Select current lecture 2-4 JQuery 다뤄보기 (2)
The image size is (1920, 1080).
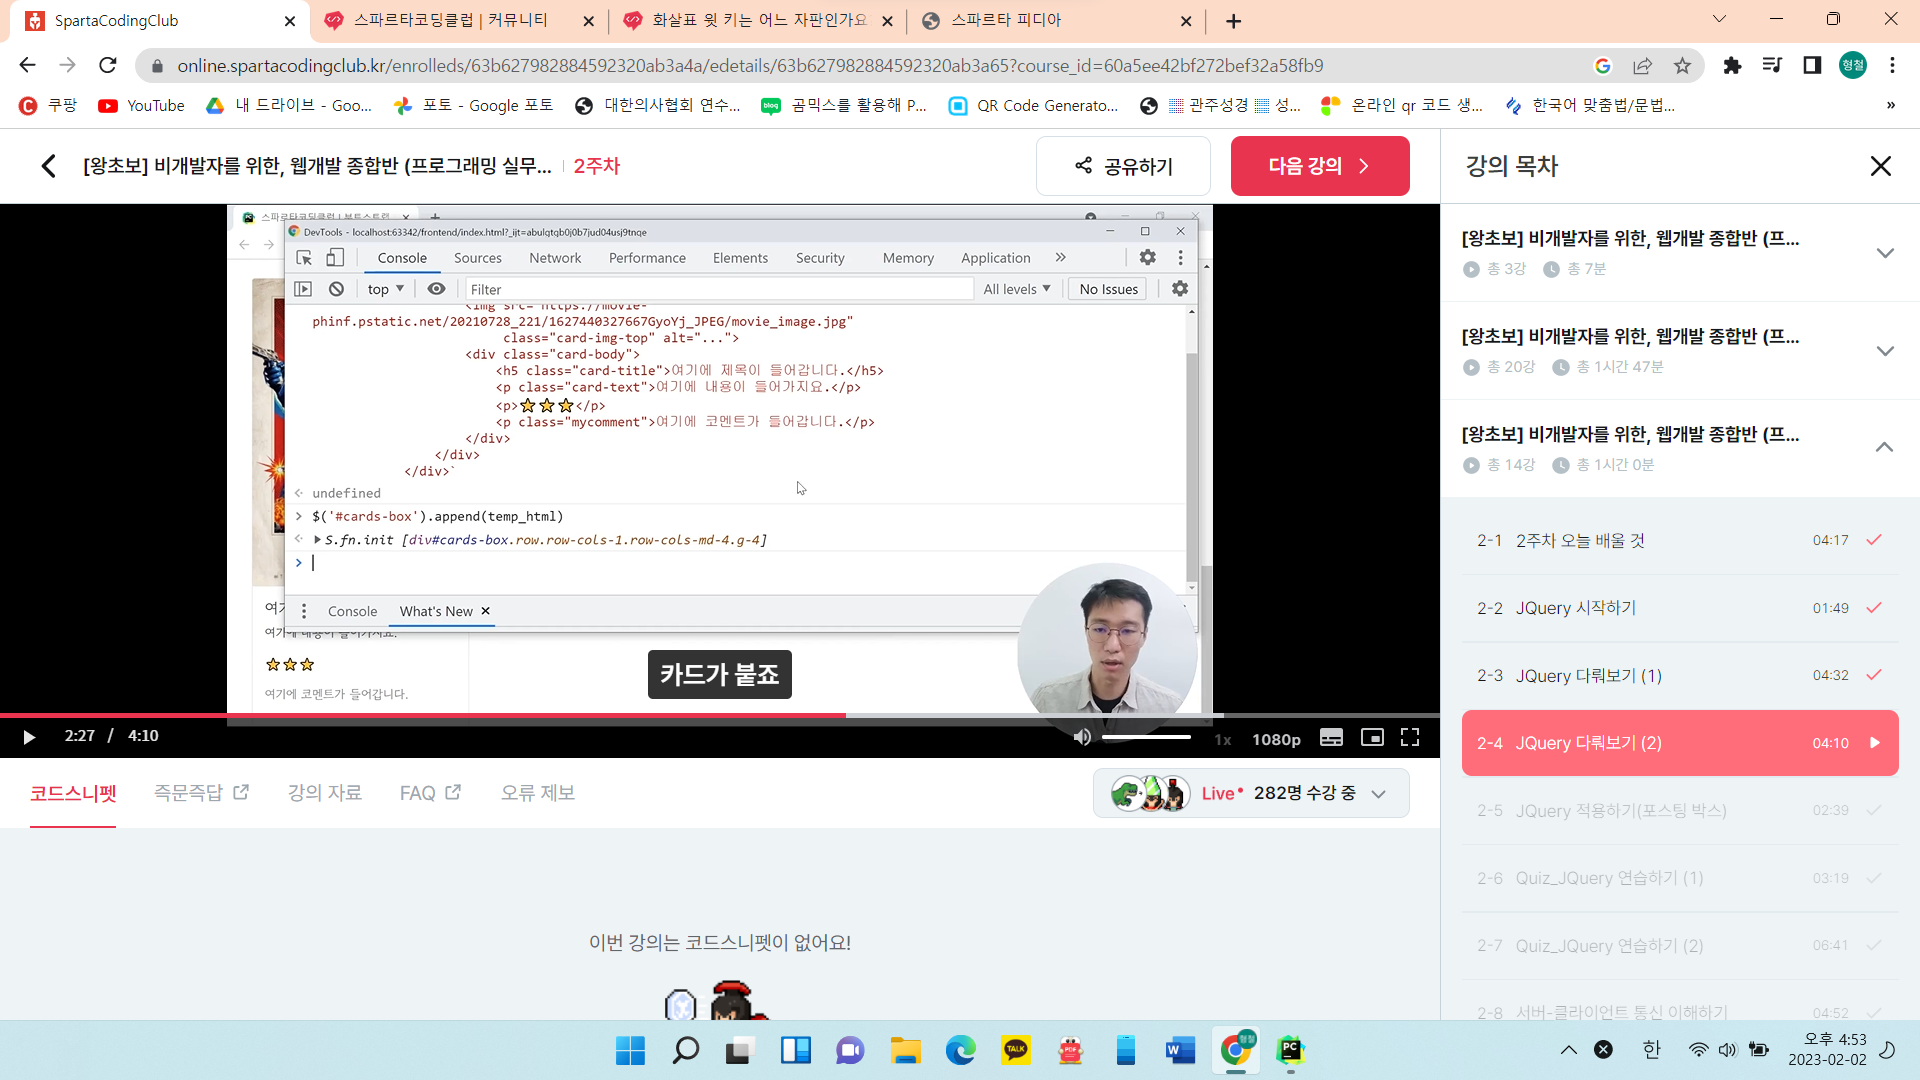click(1680, 743)
